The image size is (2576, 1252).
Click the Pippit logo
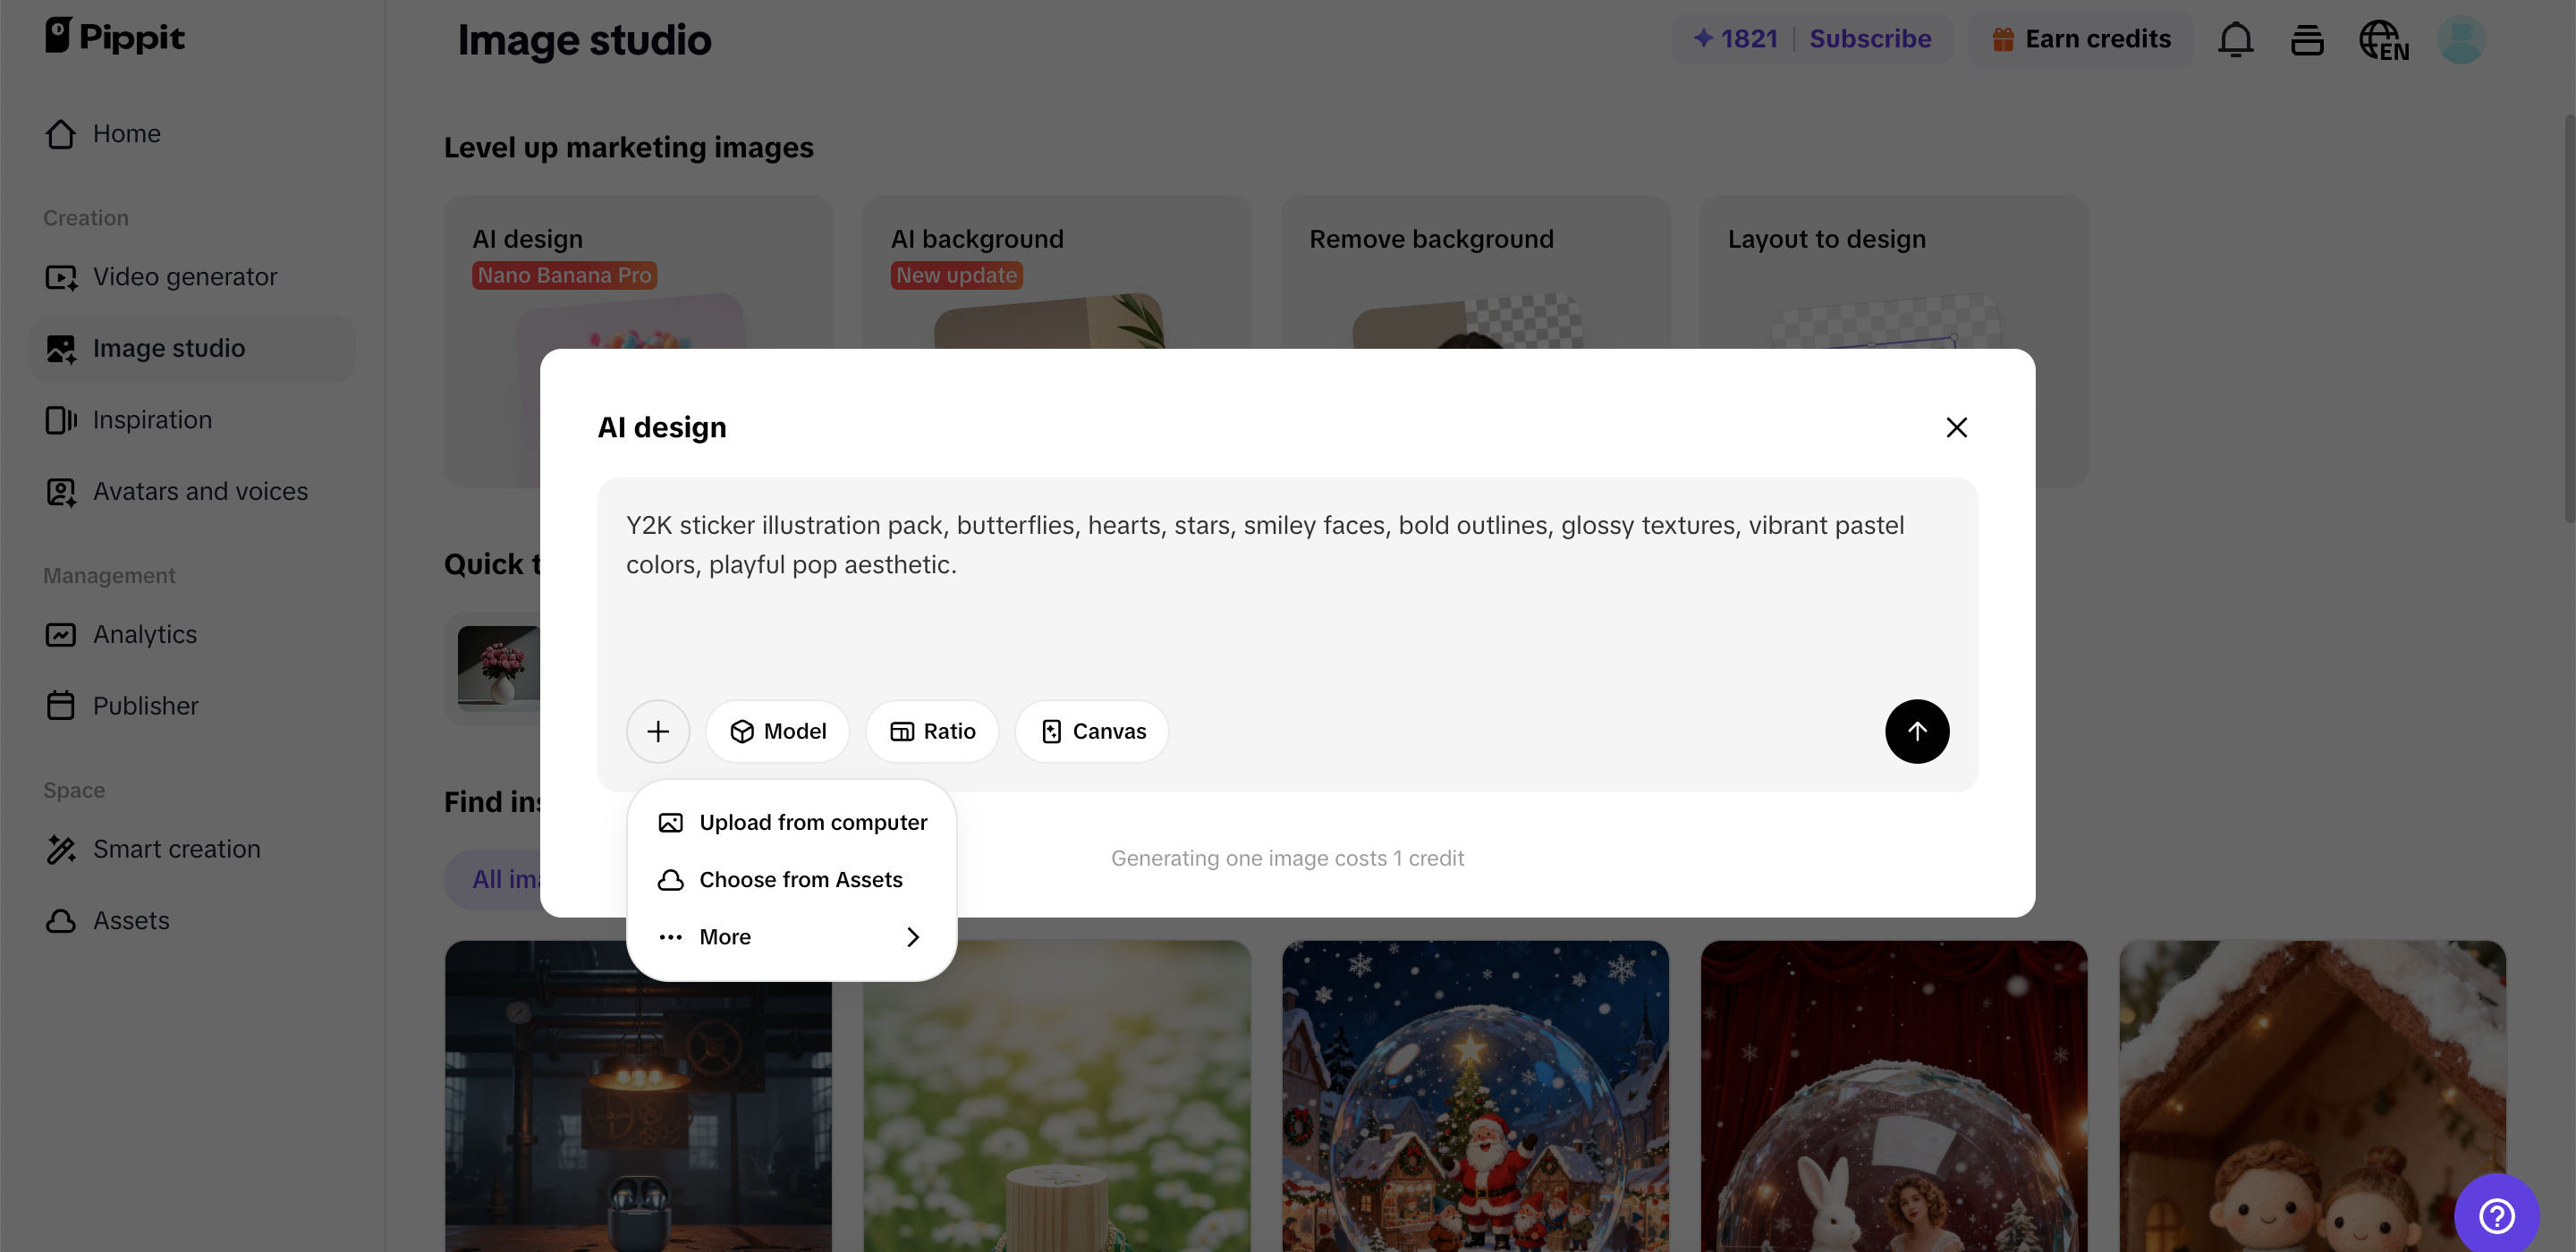click(114, 37)
